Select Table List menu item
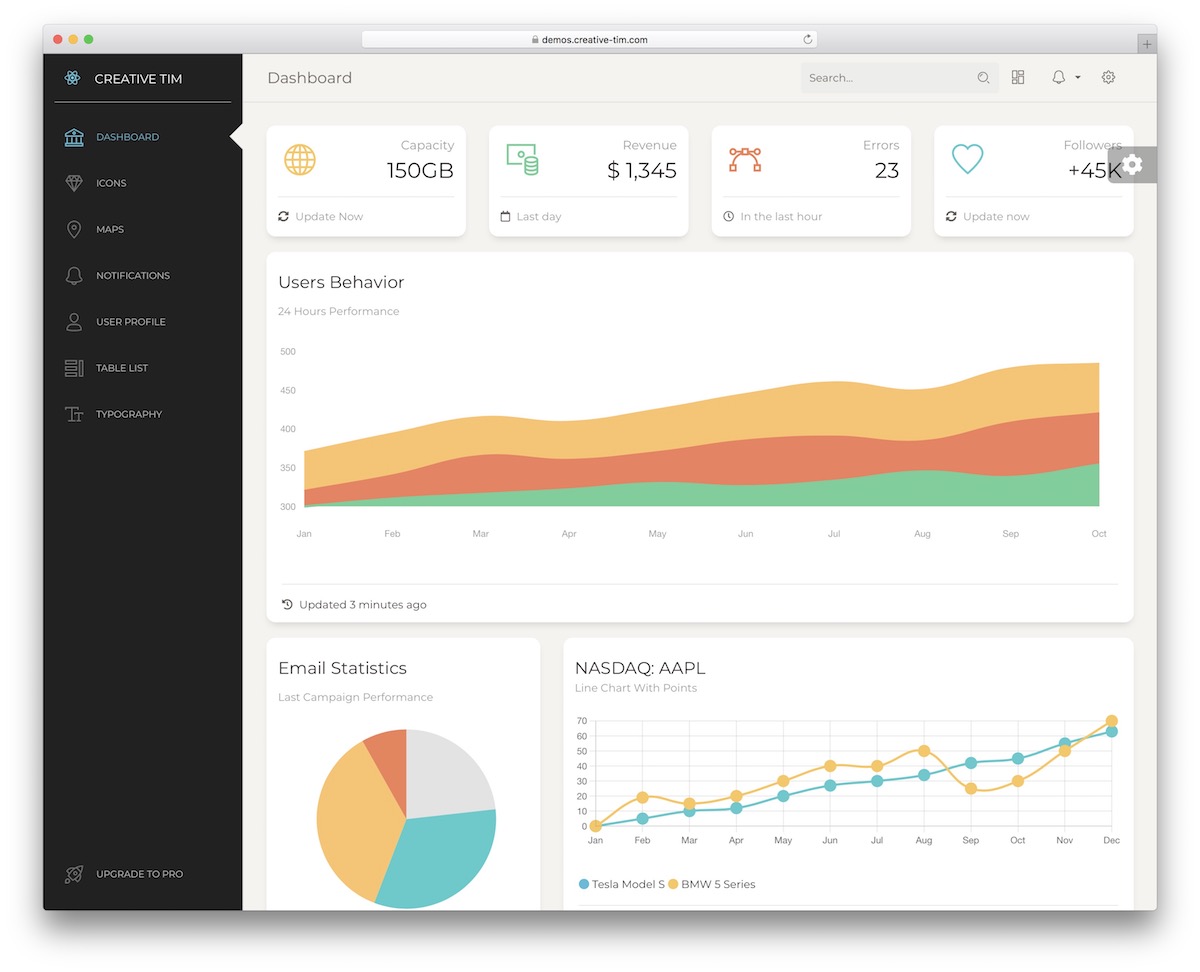This screenshot has width=1200, height=972. pyautogui.click(x=121, y=368)
